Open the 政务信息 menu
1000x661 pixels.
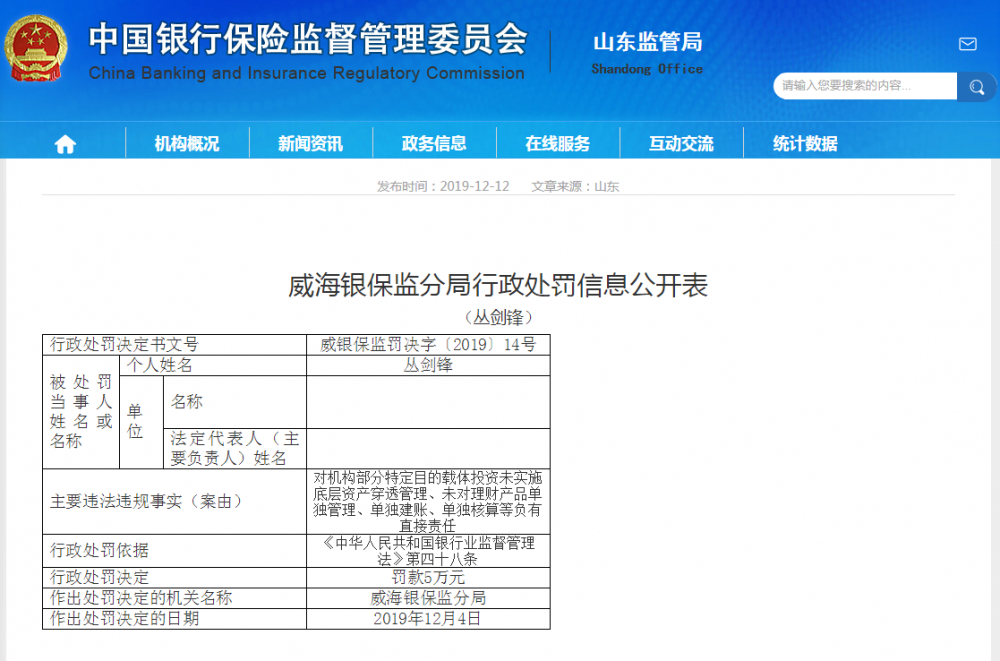click(x=434, y=143)
